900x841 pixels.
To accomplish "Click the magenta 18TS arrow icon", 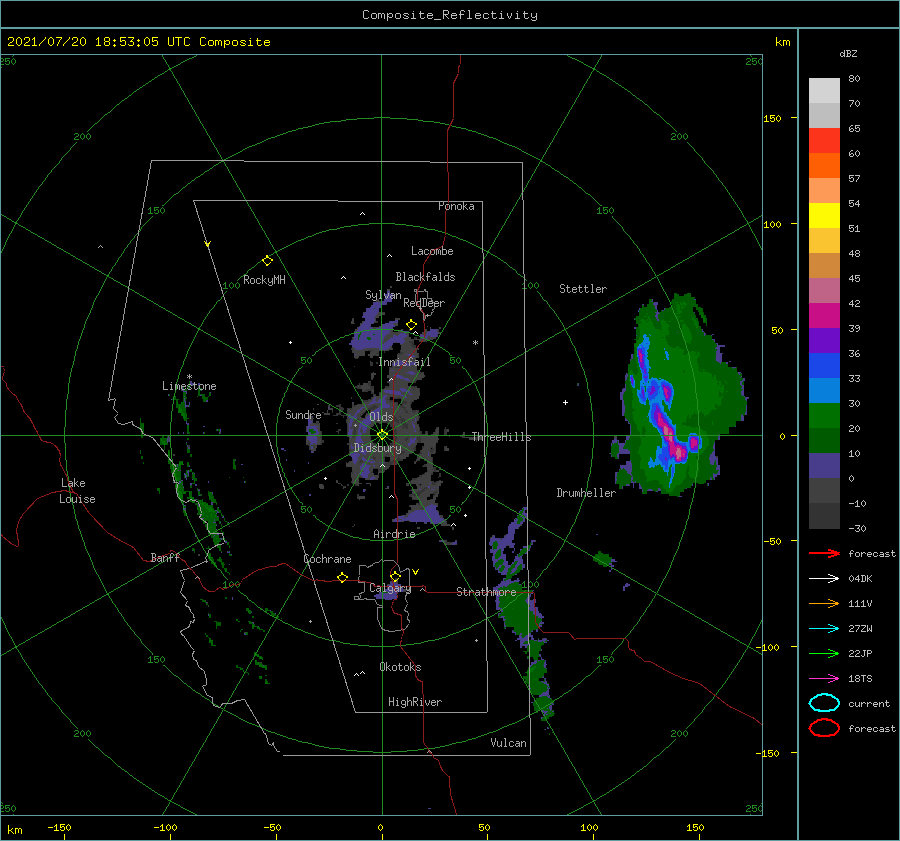I will coord(824,679).
